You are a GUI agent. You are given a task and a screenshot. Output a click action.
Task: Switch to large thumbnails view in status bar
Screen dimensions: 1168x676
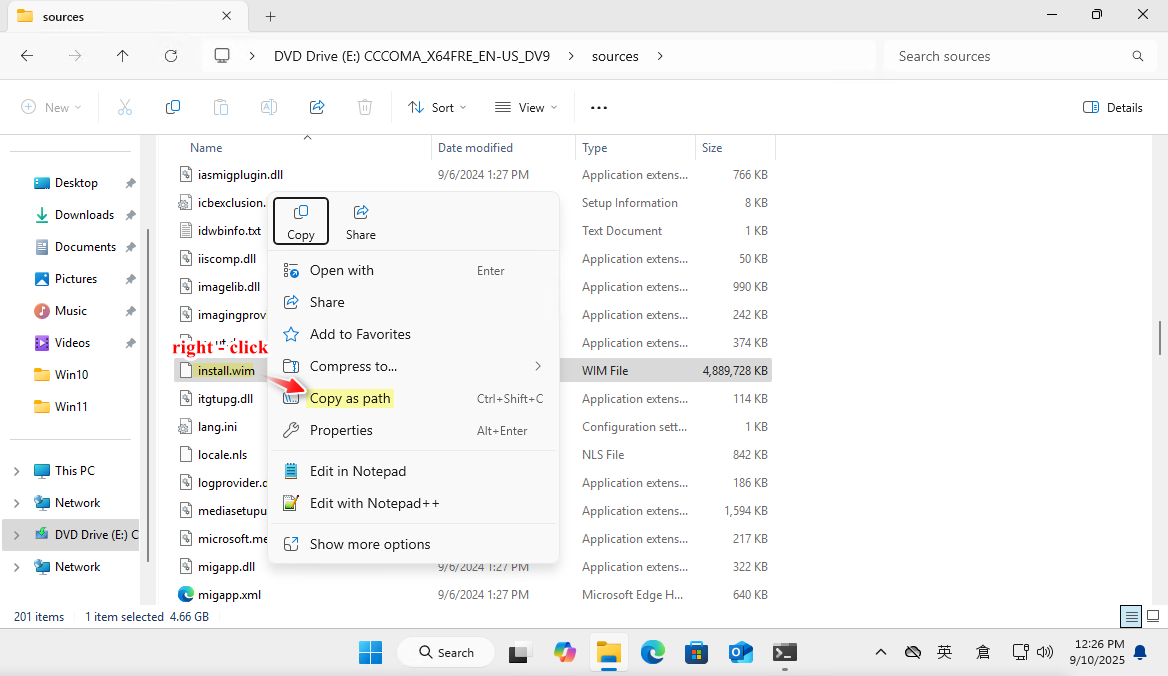tap(1153, 616)
